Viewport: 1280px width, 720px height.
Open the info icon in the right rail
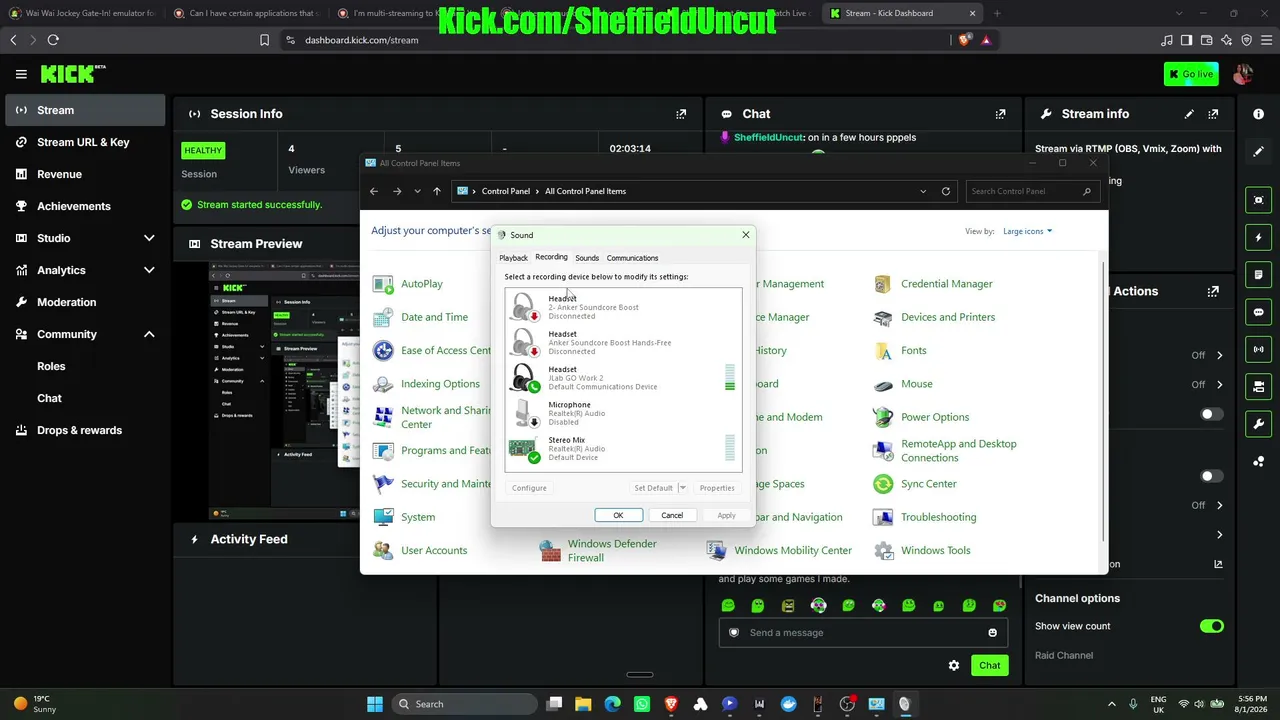(x=1258, y=114)
